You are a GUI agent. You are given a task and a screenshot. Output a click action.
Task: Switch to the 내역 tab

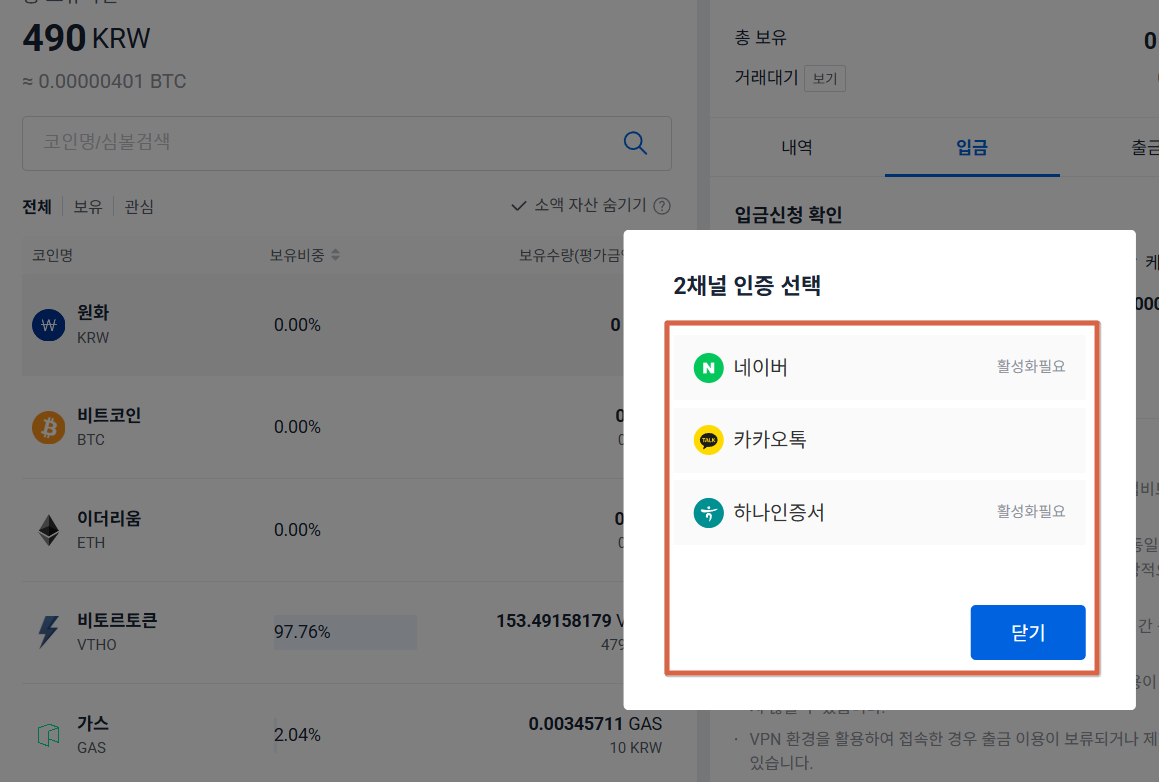797,147
